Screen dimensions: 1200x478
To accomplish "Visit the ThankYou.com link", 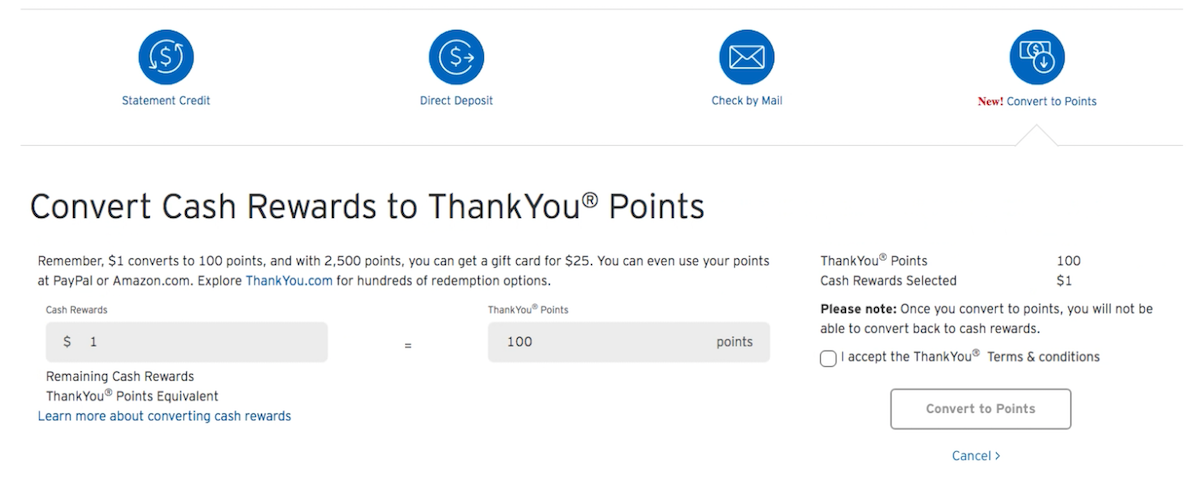I will tap(289, 281).
